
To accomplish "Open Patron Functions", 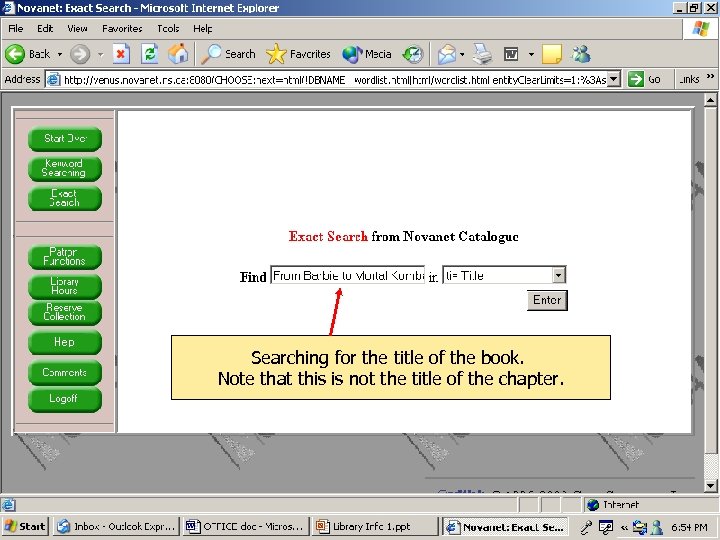I will coord(65,257).
